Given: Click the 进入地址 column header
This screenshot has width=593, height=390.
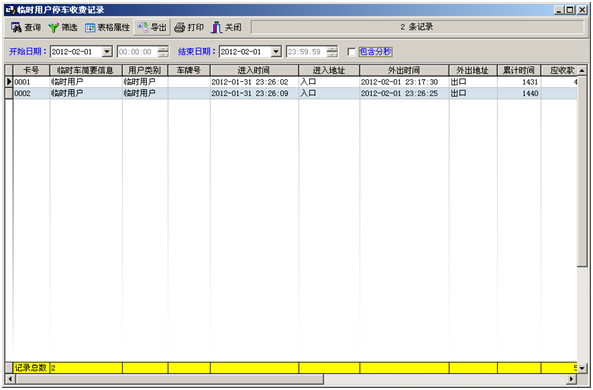Looking at the screenshot, I should [329, 70].
